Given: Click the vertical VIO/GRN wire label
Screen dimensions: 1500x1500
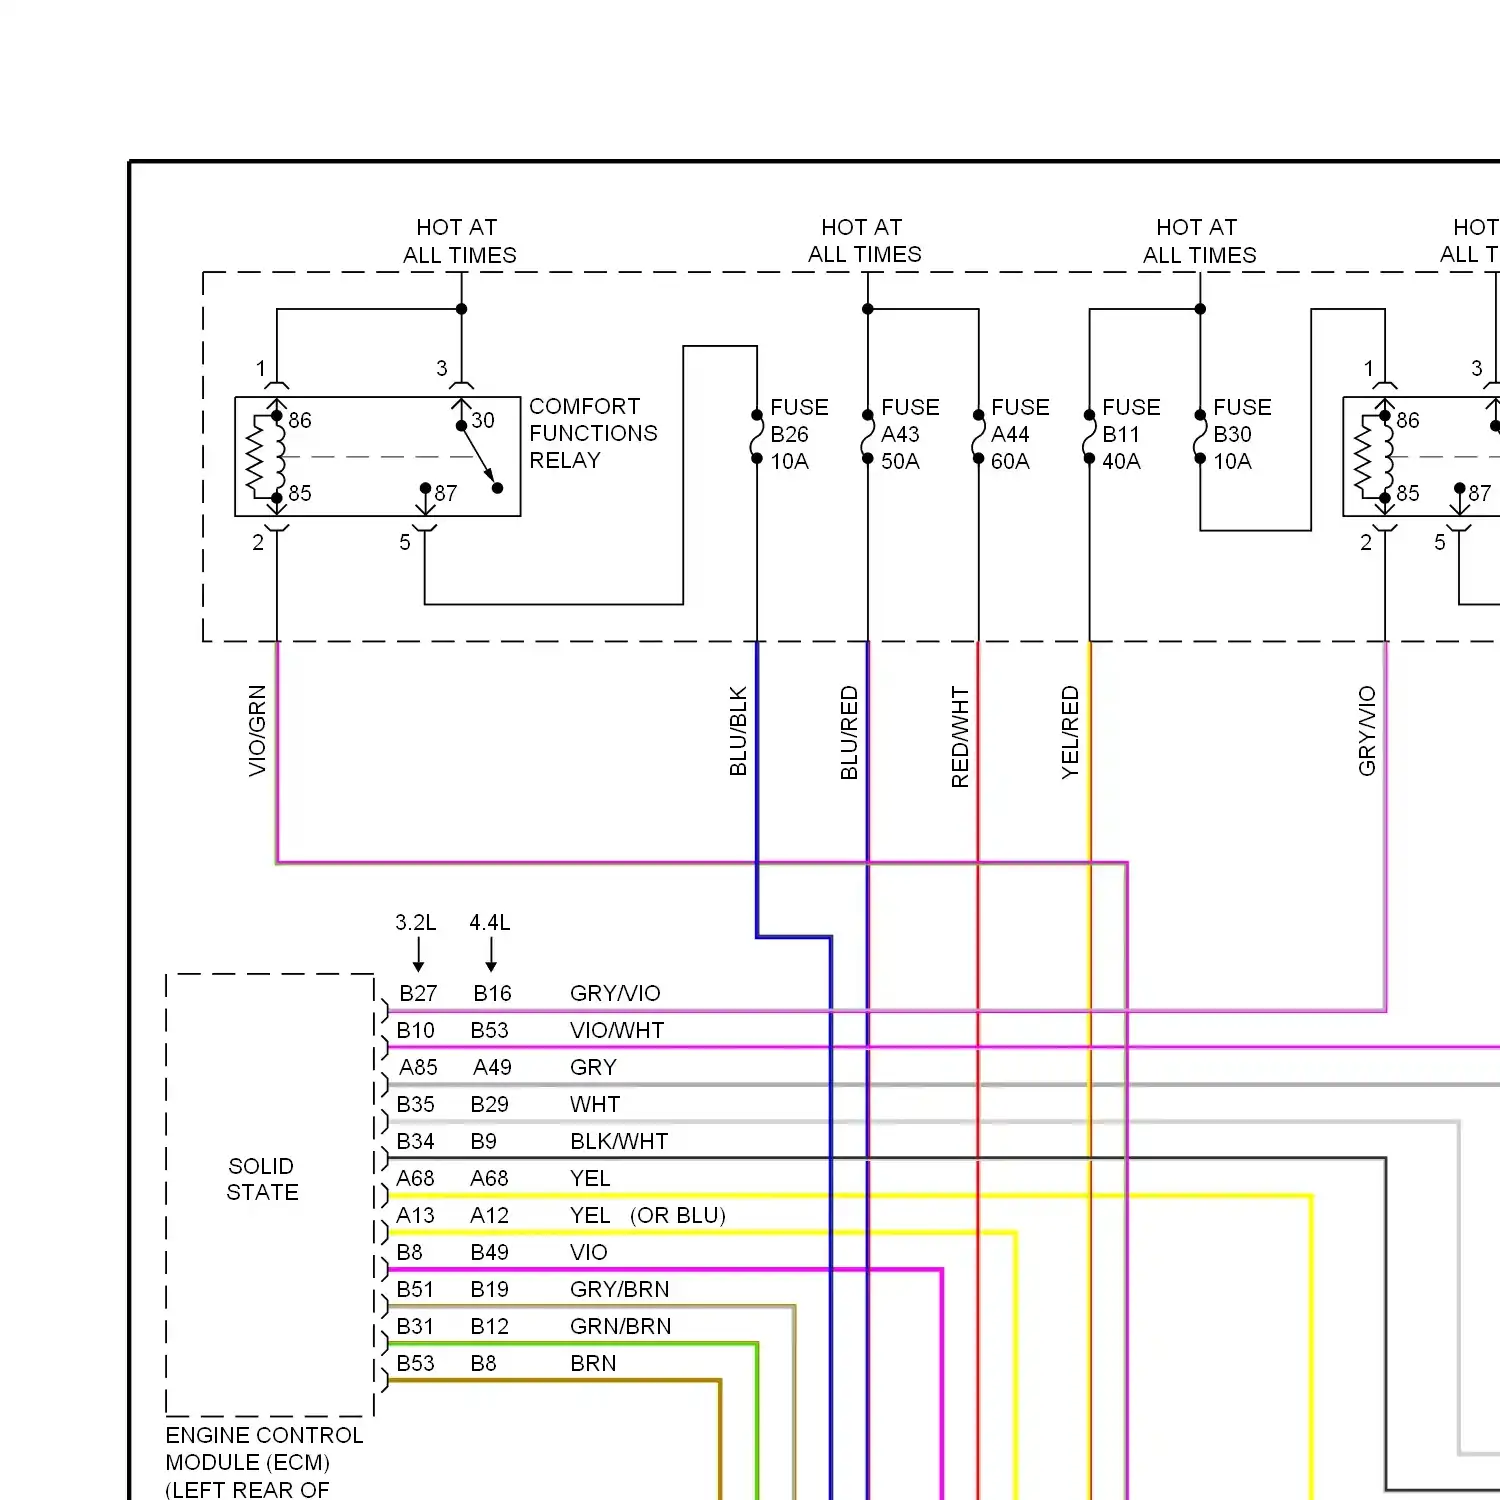Looking at the screenshot, I should pyautogui.click(x=257, y=731).
